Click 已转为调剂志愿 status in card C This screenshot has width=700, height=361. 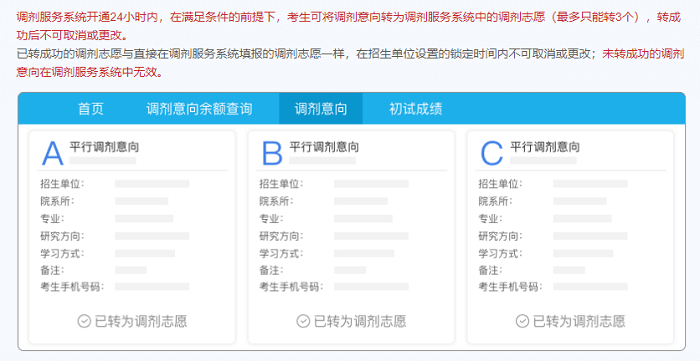579,321
